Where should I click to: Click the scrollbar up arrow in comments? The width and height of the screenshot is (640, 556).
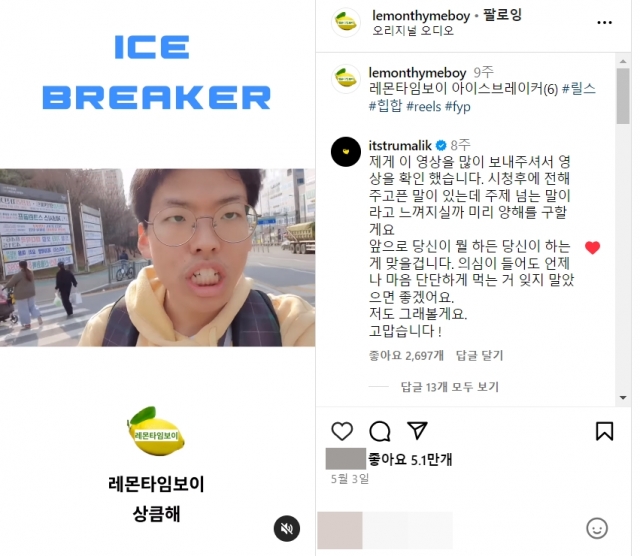pos(623,62)
